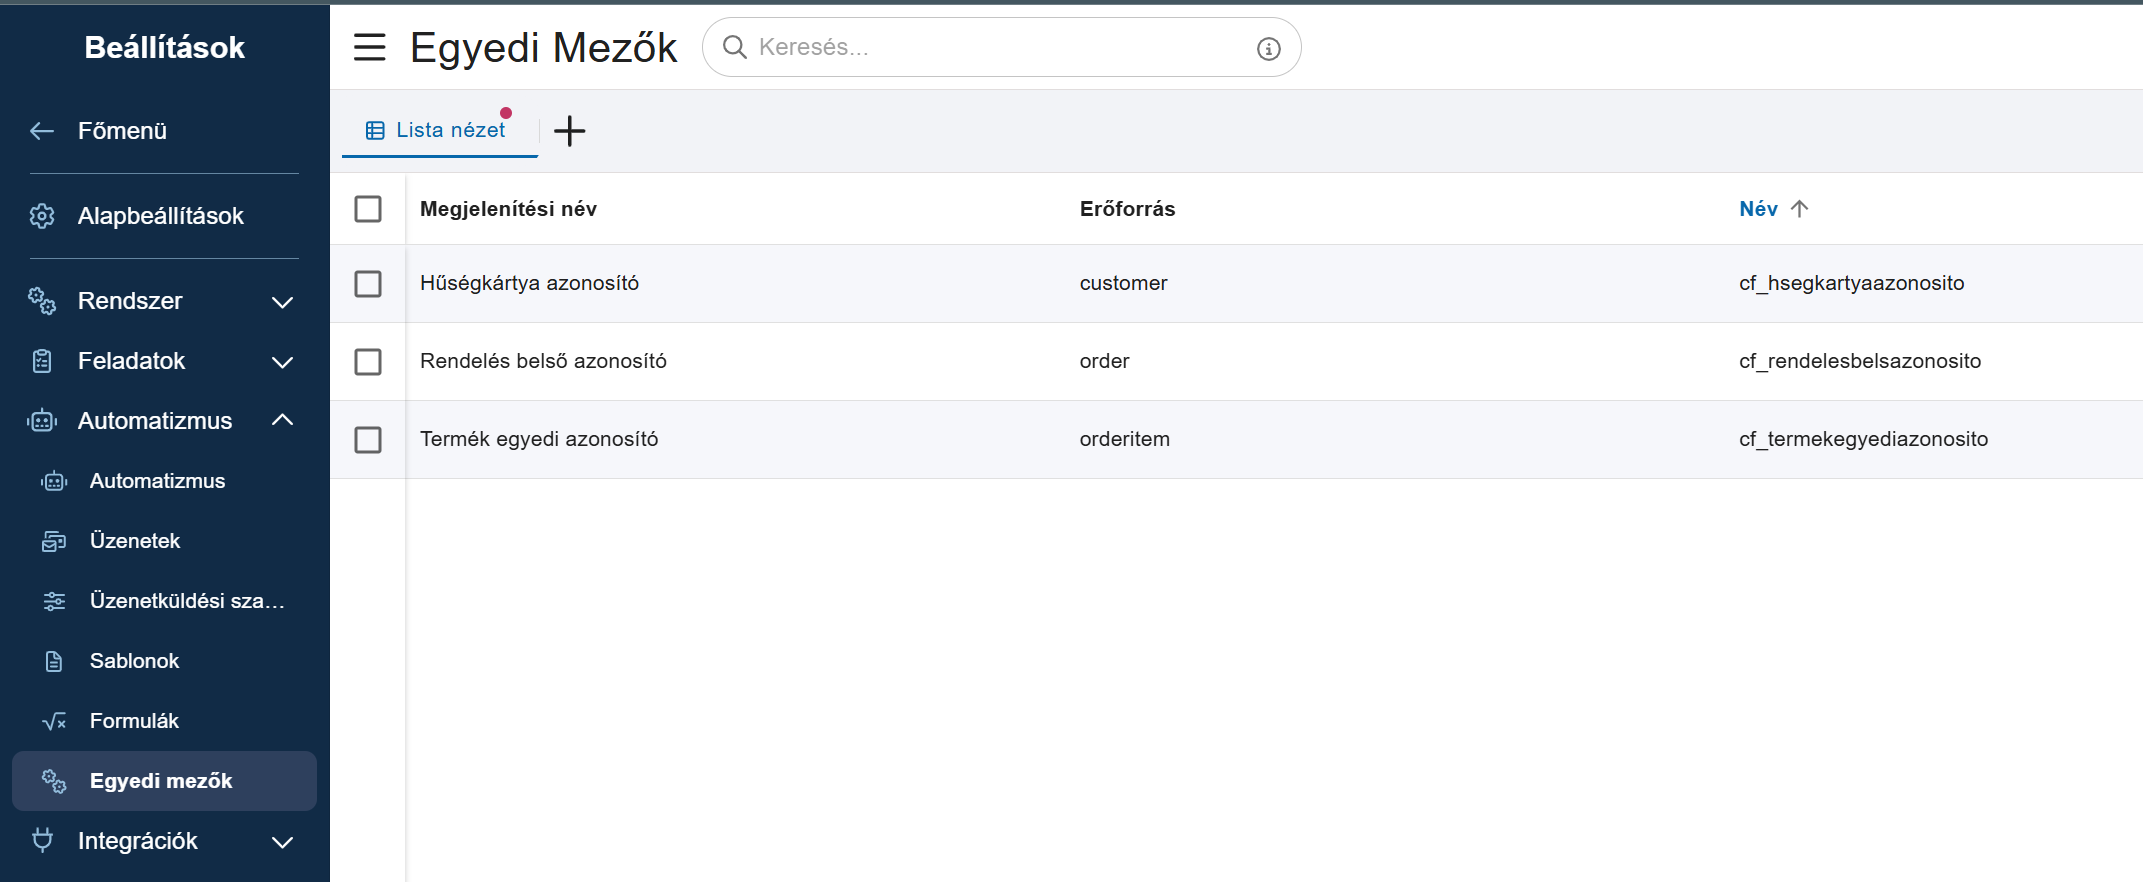
Task: Tick the select-all header checkbox
Action: tap(368, 209)
